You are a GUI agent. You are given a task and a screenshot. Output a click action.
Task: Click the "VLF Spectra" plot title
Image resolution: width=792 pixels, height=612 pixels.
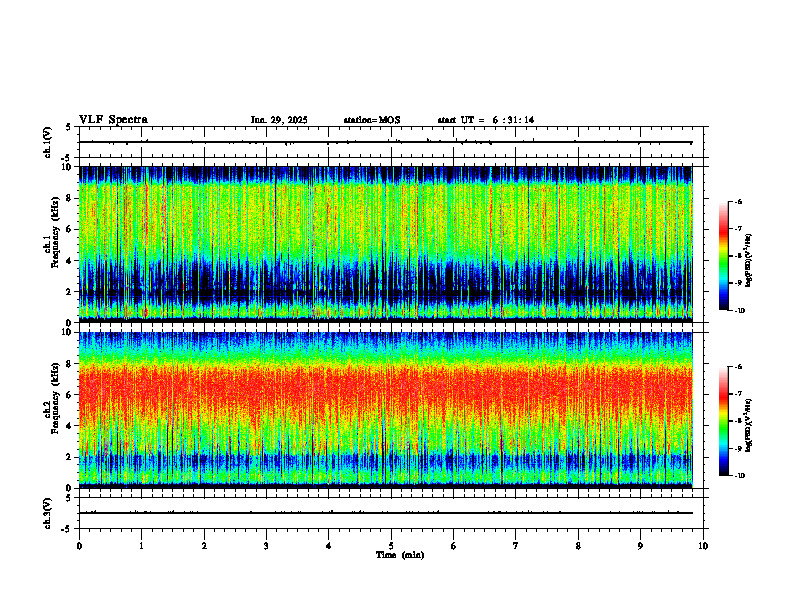113,120
